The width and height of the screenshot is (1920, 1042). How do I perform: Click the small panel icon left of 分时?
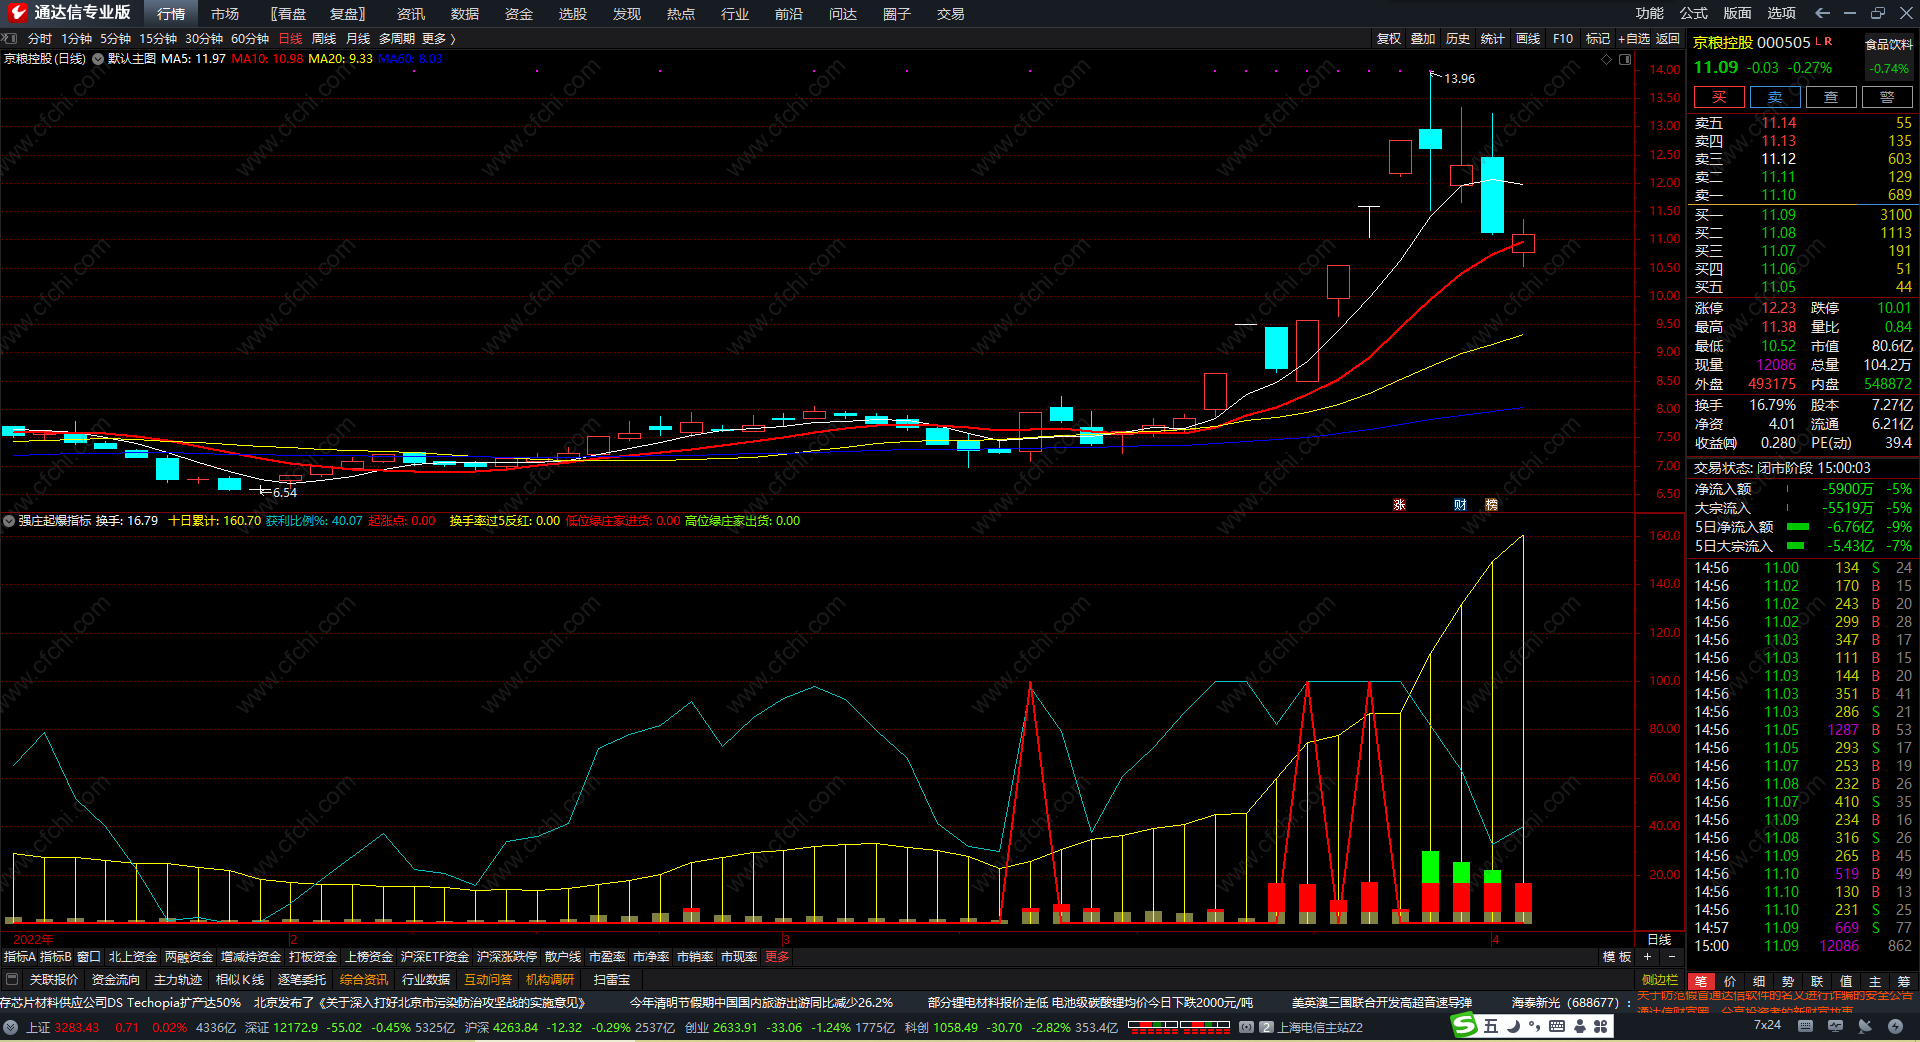click(10, 38)
